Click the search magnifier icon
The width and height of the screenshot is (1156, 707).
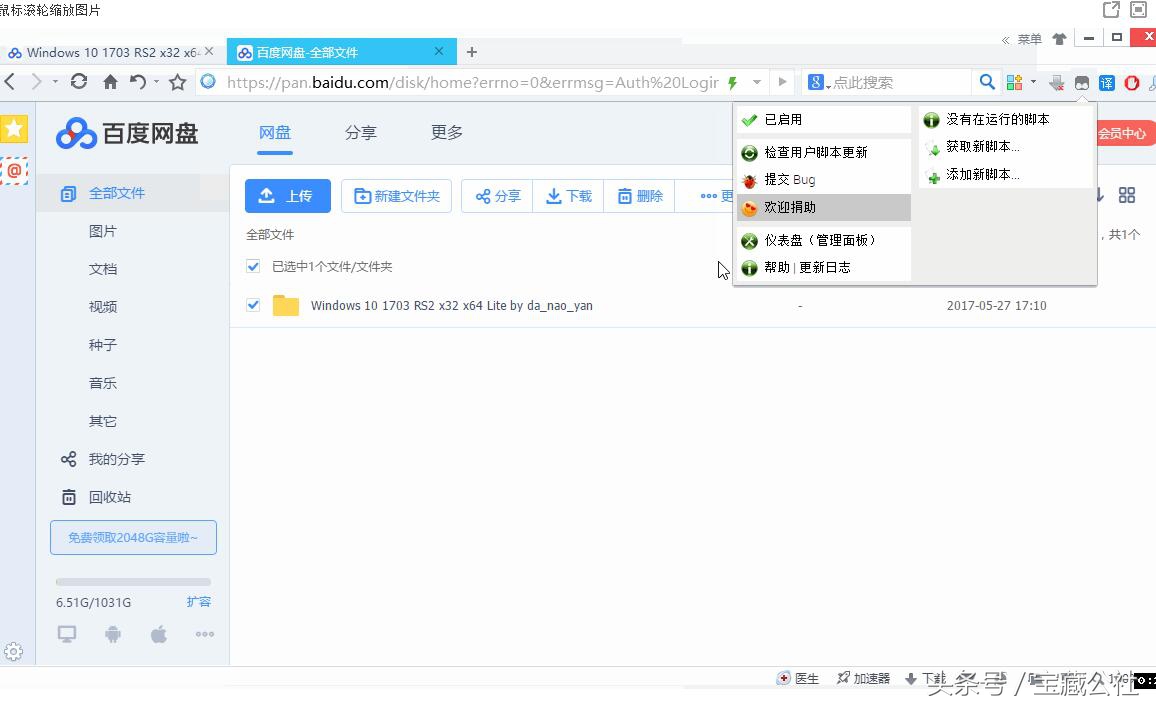(x=987, y=82)
